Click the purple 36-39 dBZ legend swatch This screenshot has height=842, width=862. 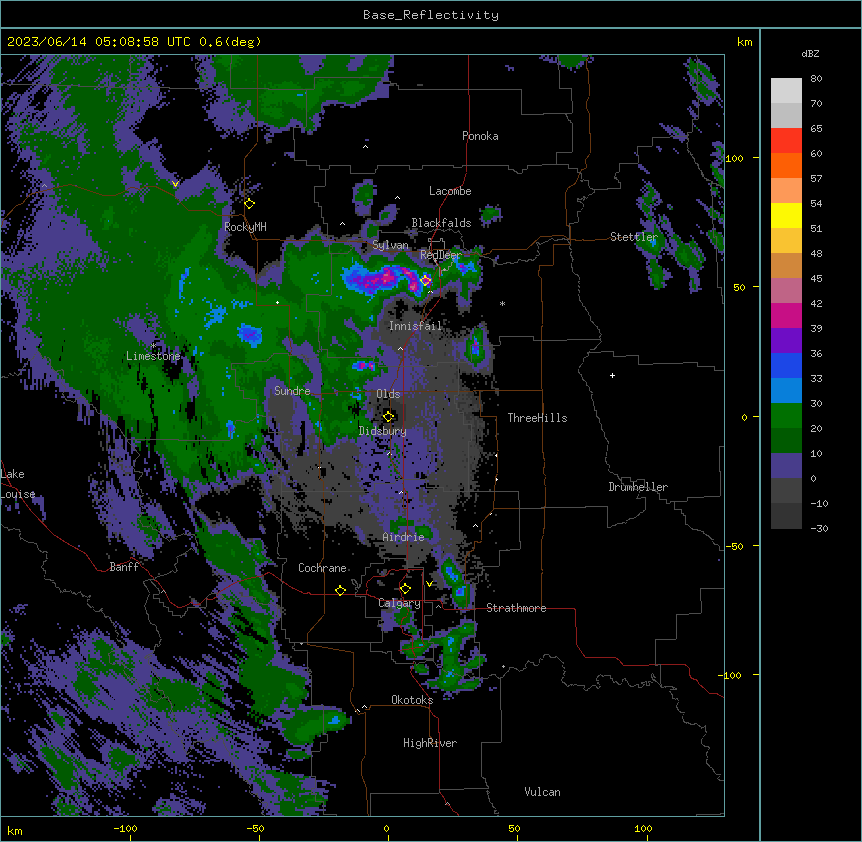coord(786,341)
